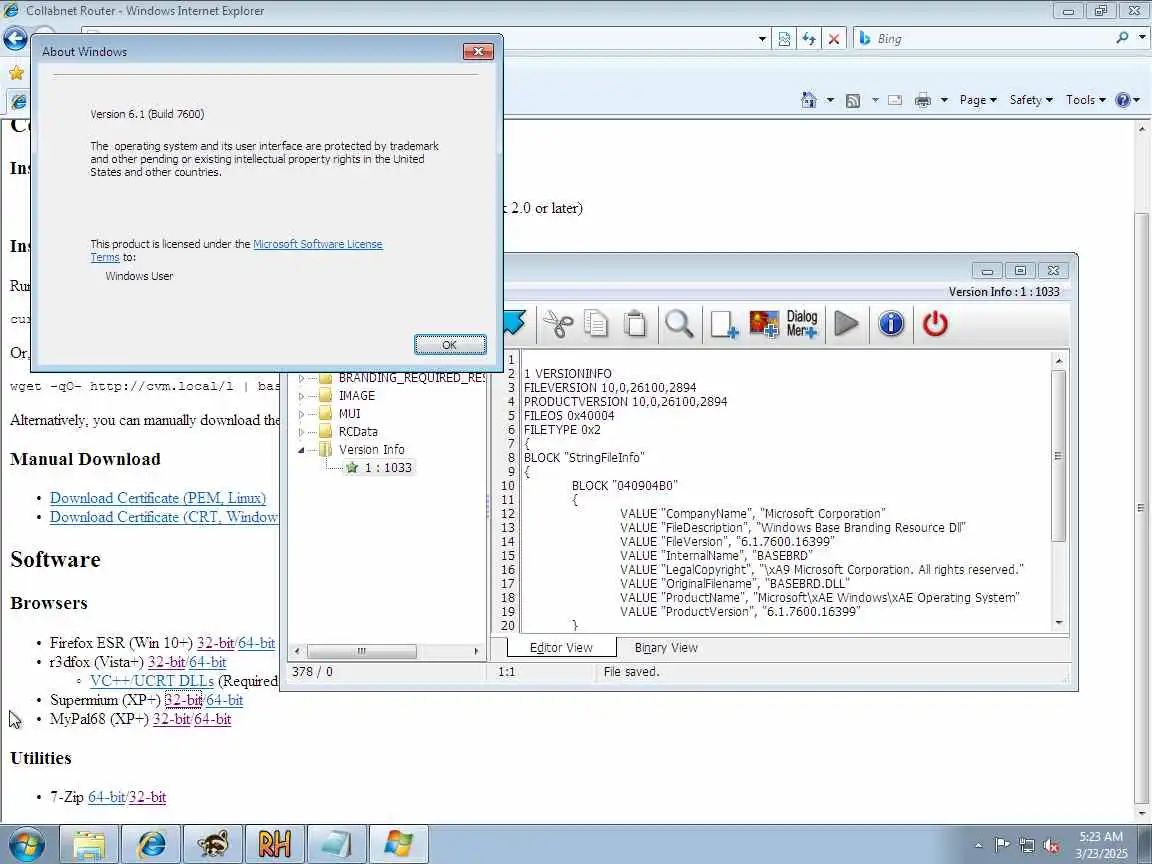1152x864 pixels.
Task: Click the Read Mail icon in IE
Action: tap(895, 100)
